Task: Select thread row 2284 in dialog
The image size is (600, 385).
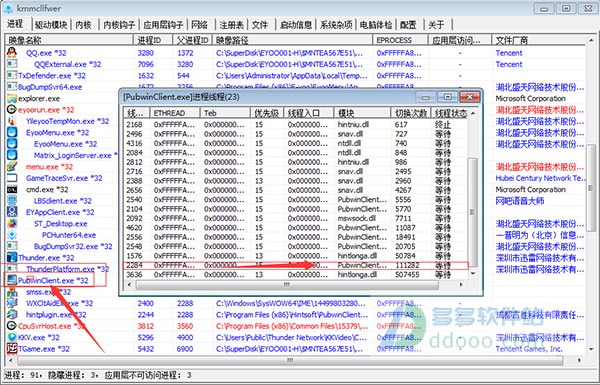Action: (295, 265)
